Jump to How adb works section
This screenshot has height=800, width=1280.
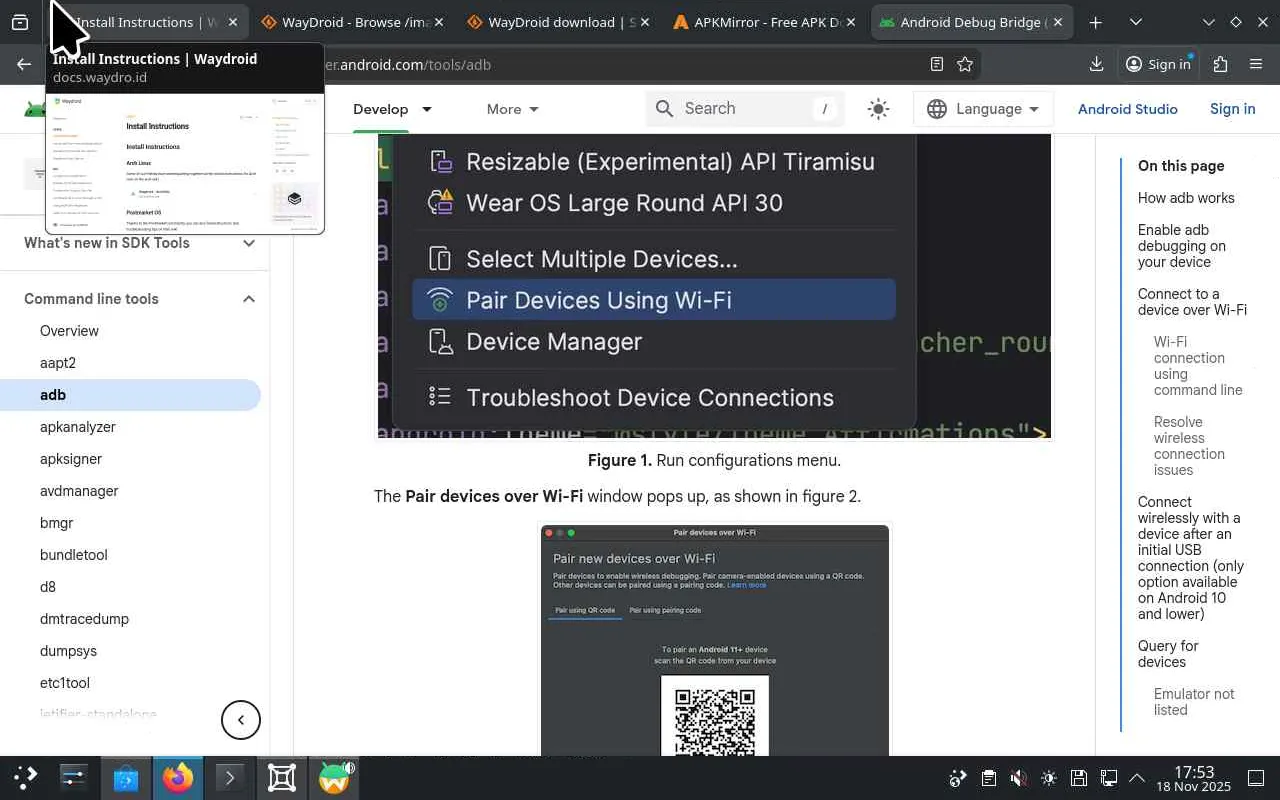(1186, 198)
